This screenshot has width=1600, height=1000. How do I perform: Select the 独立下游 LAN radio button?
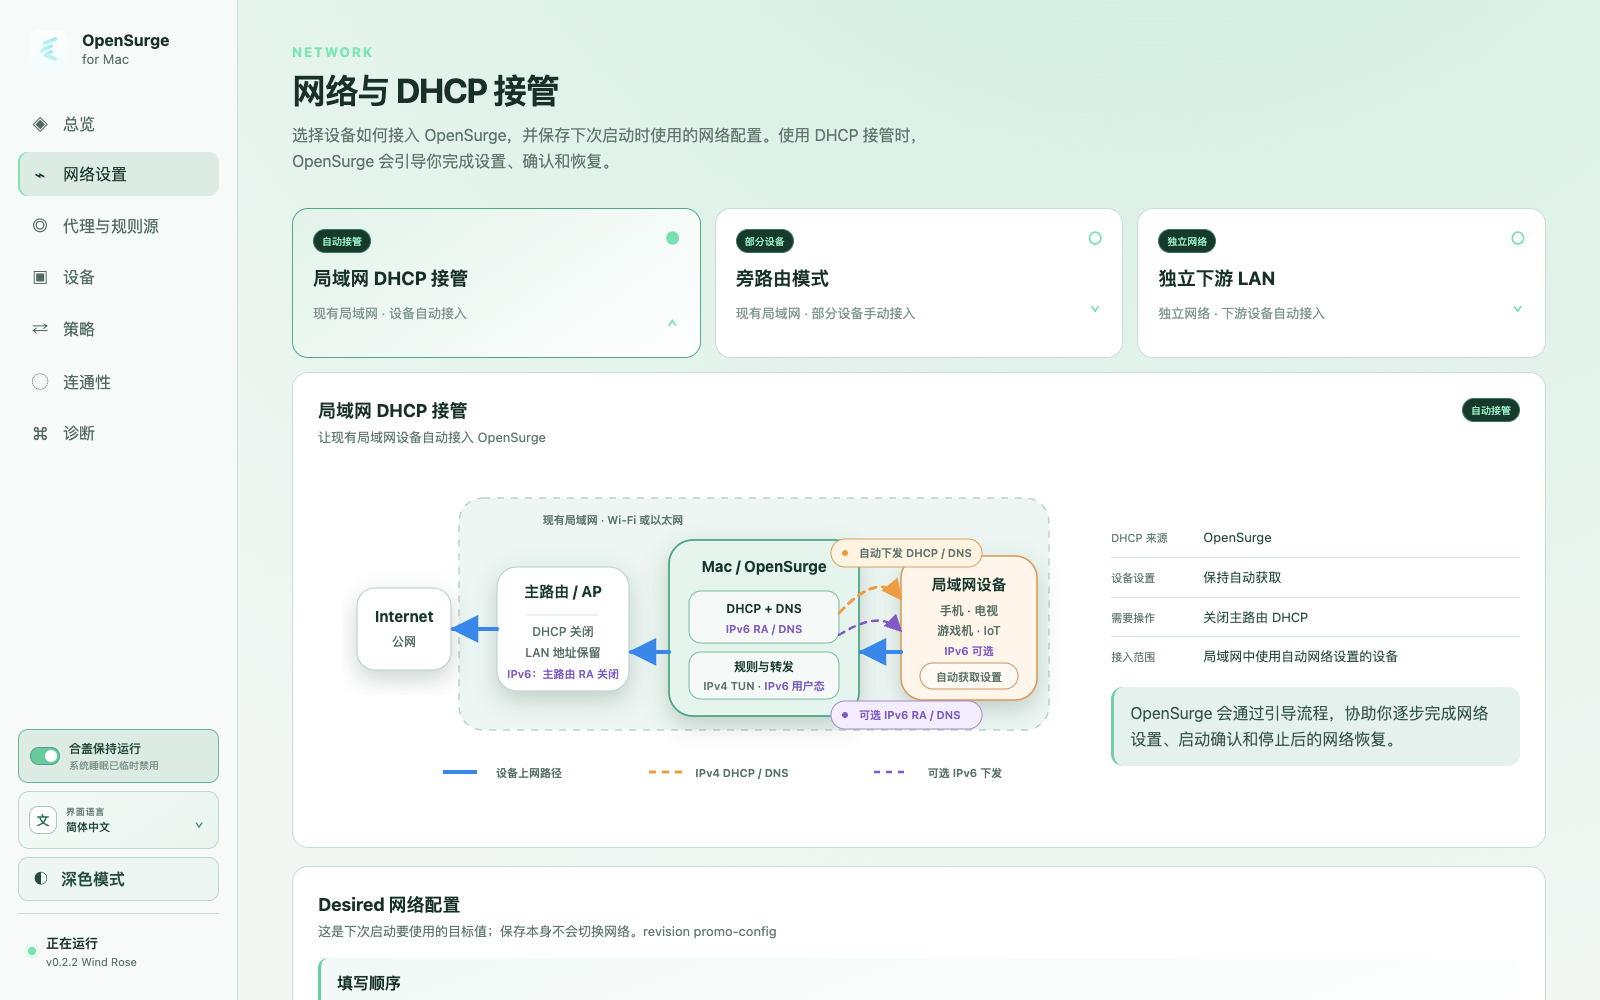pos(1518,238)
